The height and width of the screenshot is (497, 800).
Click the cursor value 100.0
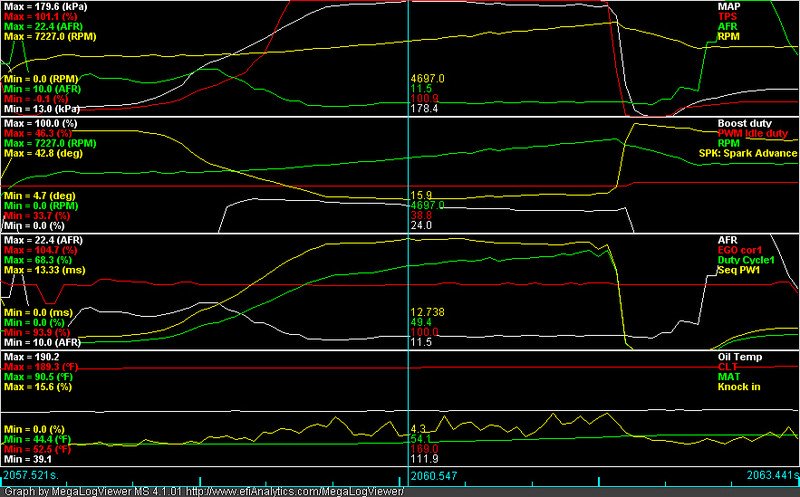pos(424,333)
